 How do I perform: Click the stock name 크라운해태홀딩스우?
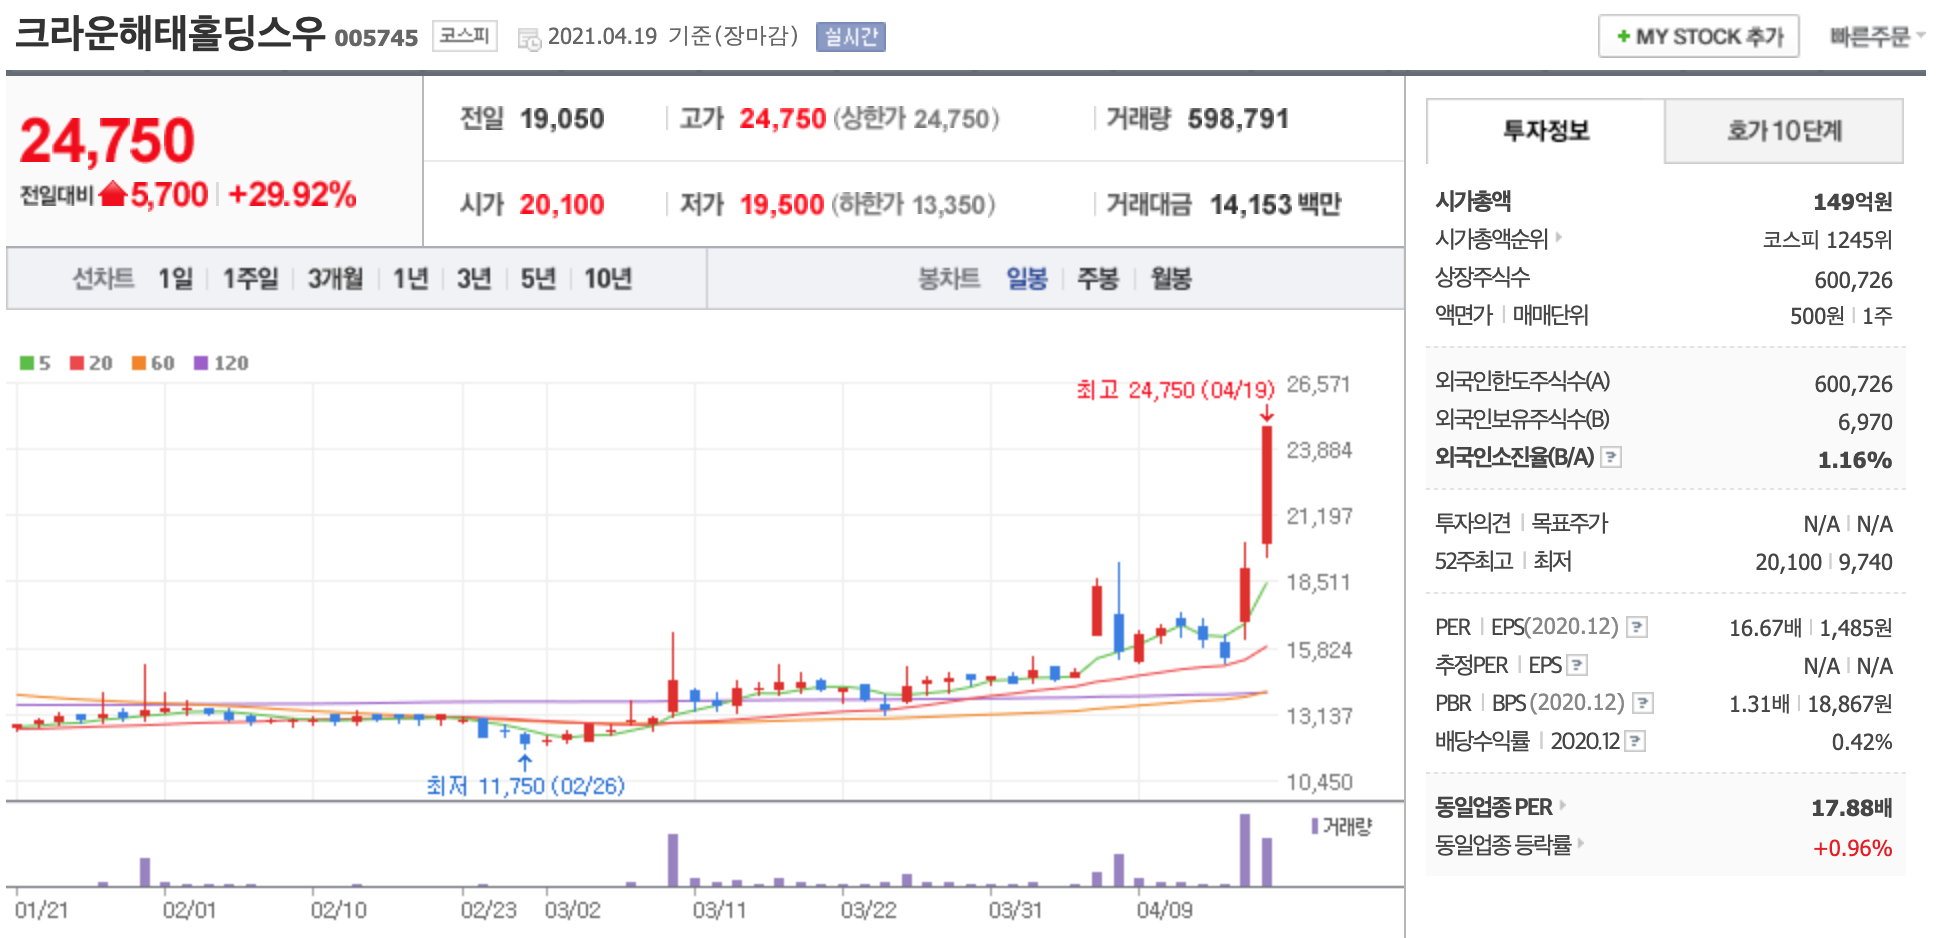tap(170, 33)
